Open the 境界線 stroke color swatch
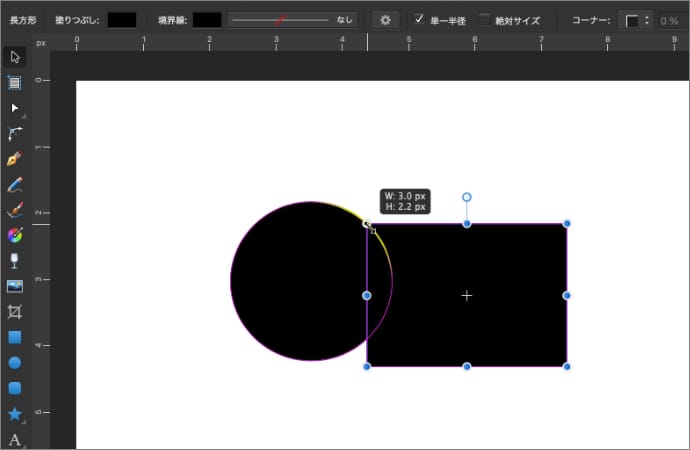Screen dimensions: 690x450 tap(207, 20)
